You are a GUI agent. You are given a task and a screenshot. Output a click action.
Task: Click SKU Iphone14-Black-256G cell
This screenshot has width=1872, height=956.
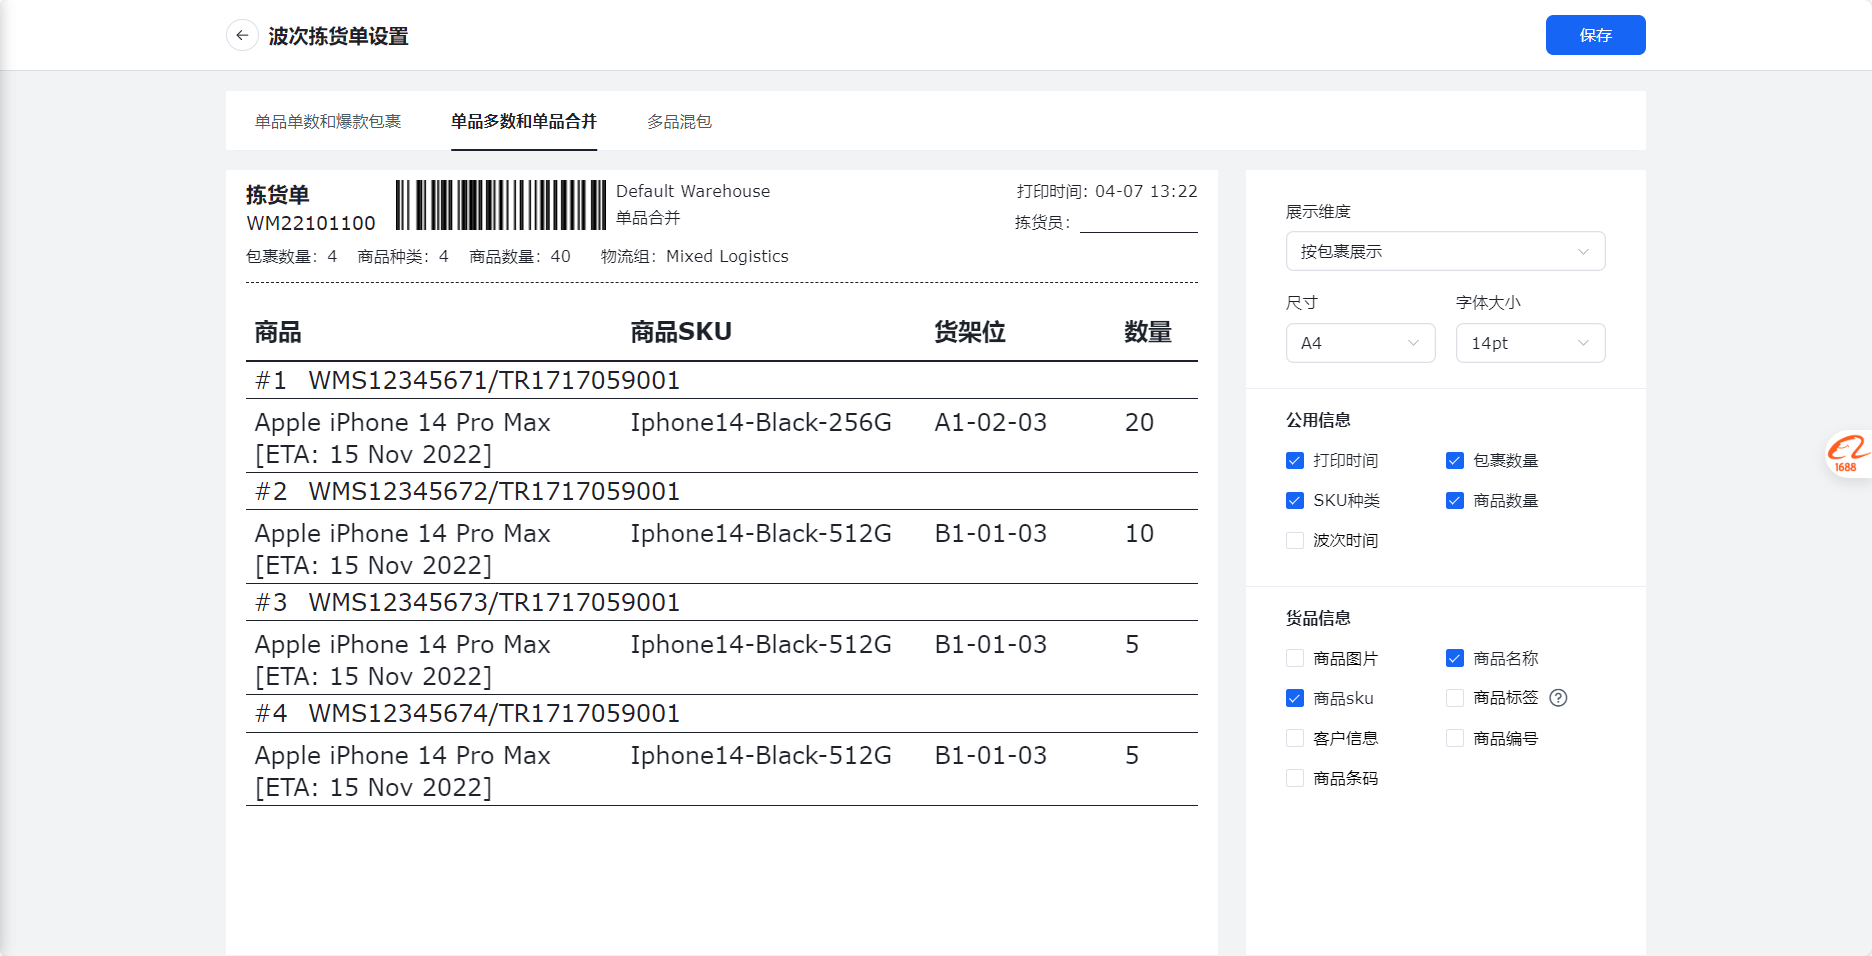[x=761, y=423]
